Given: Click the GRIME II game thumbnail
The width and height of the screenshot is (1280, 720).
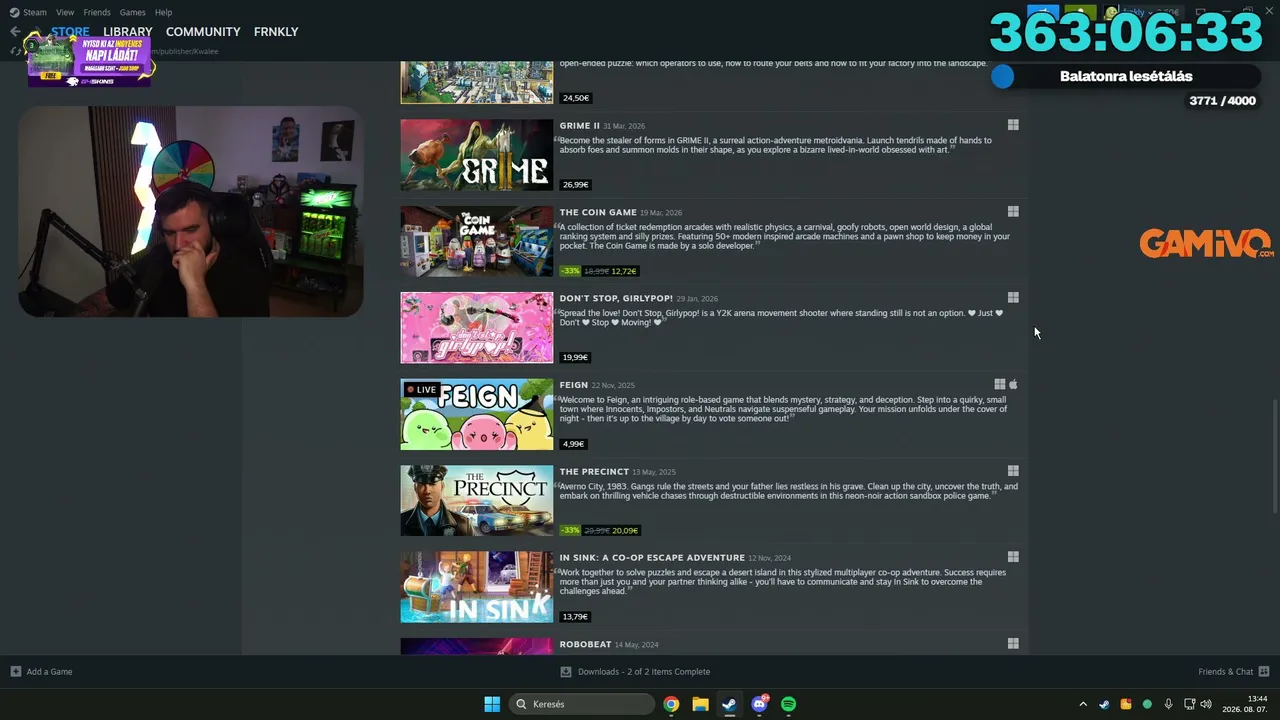Looking at the screenshot, I should [x=477, y=155].
